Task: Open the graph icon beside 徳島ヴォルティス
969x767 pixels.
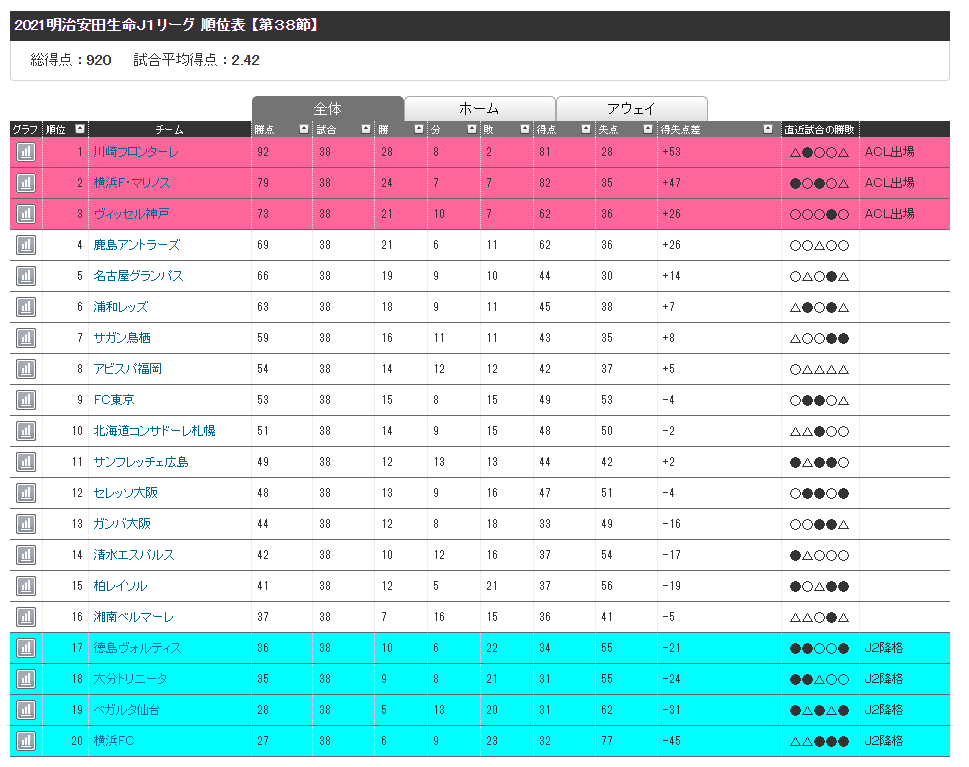Action: coord(25,648)
